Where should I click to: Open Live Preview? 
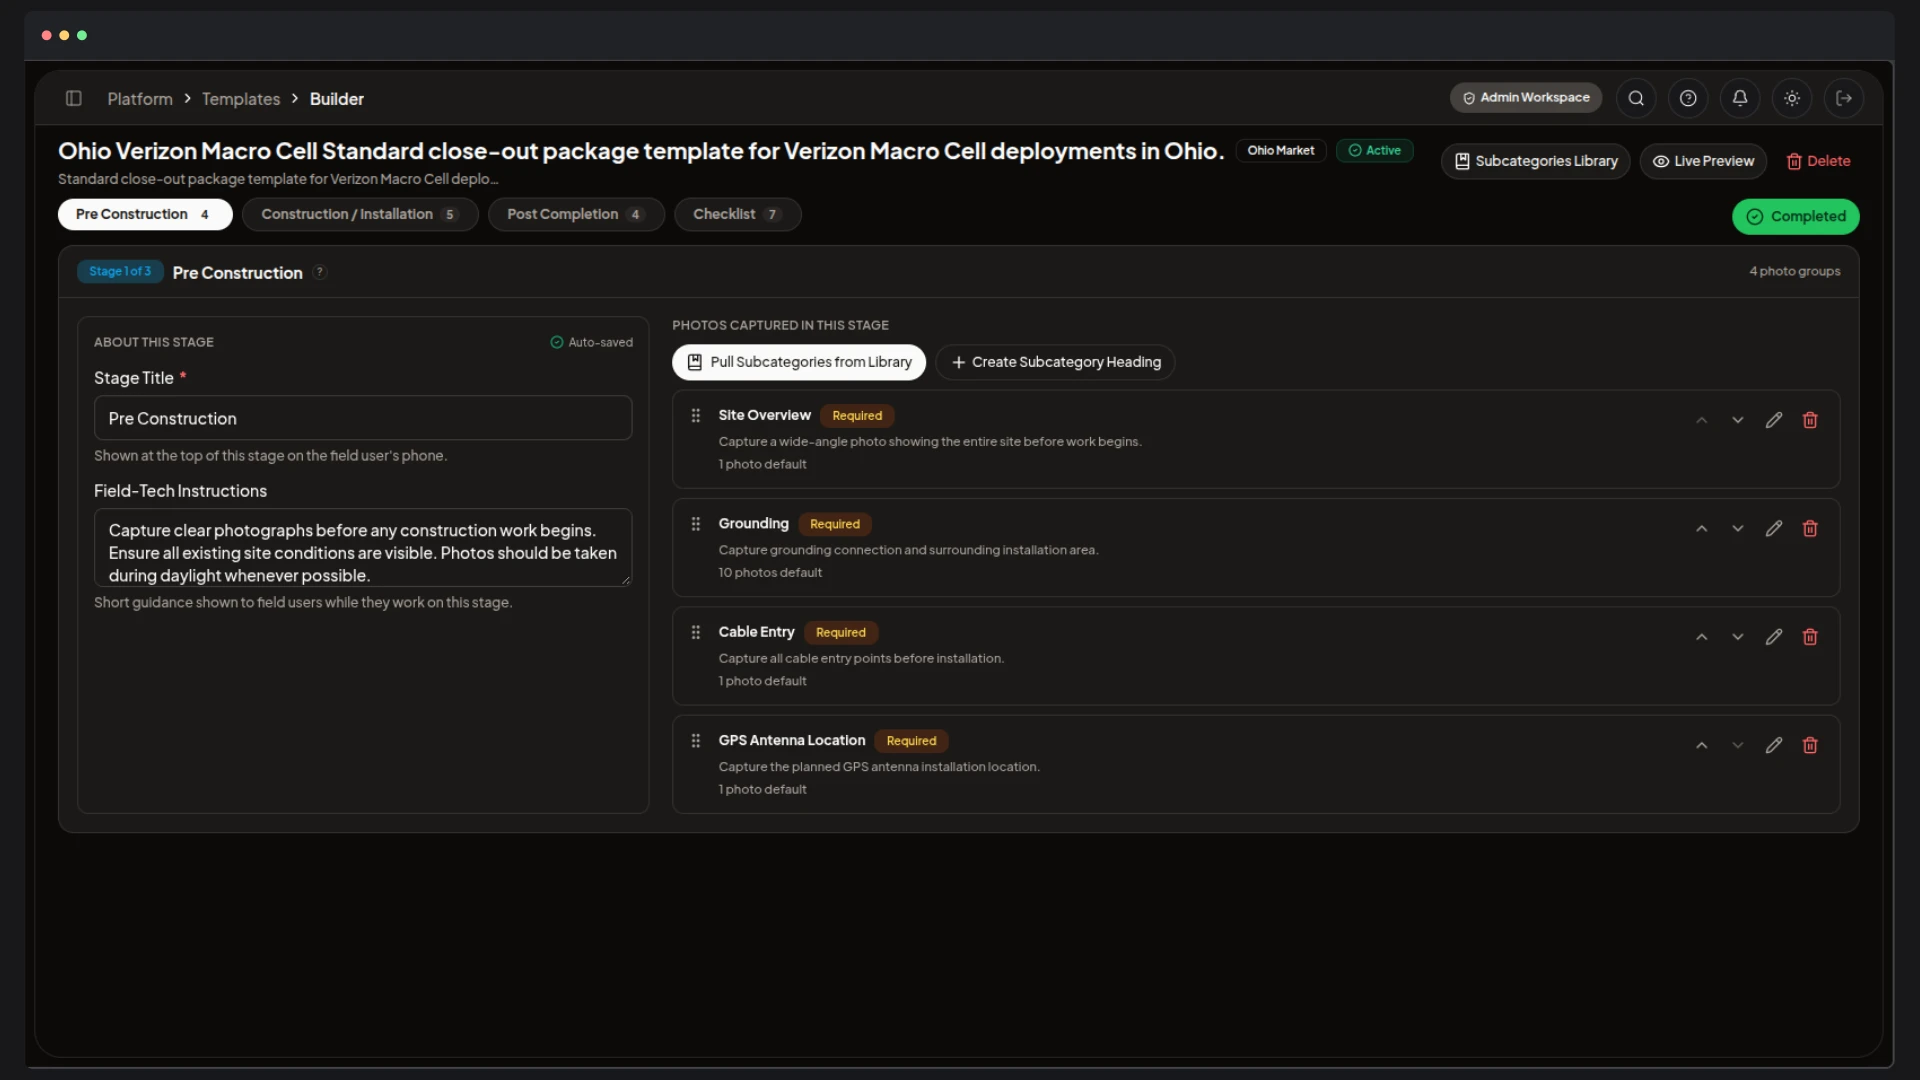1703,161
